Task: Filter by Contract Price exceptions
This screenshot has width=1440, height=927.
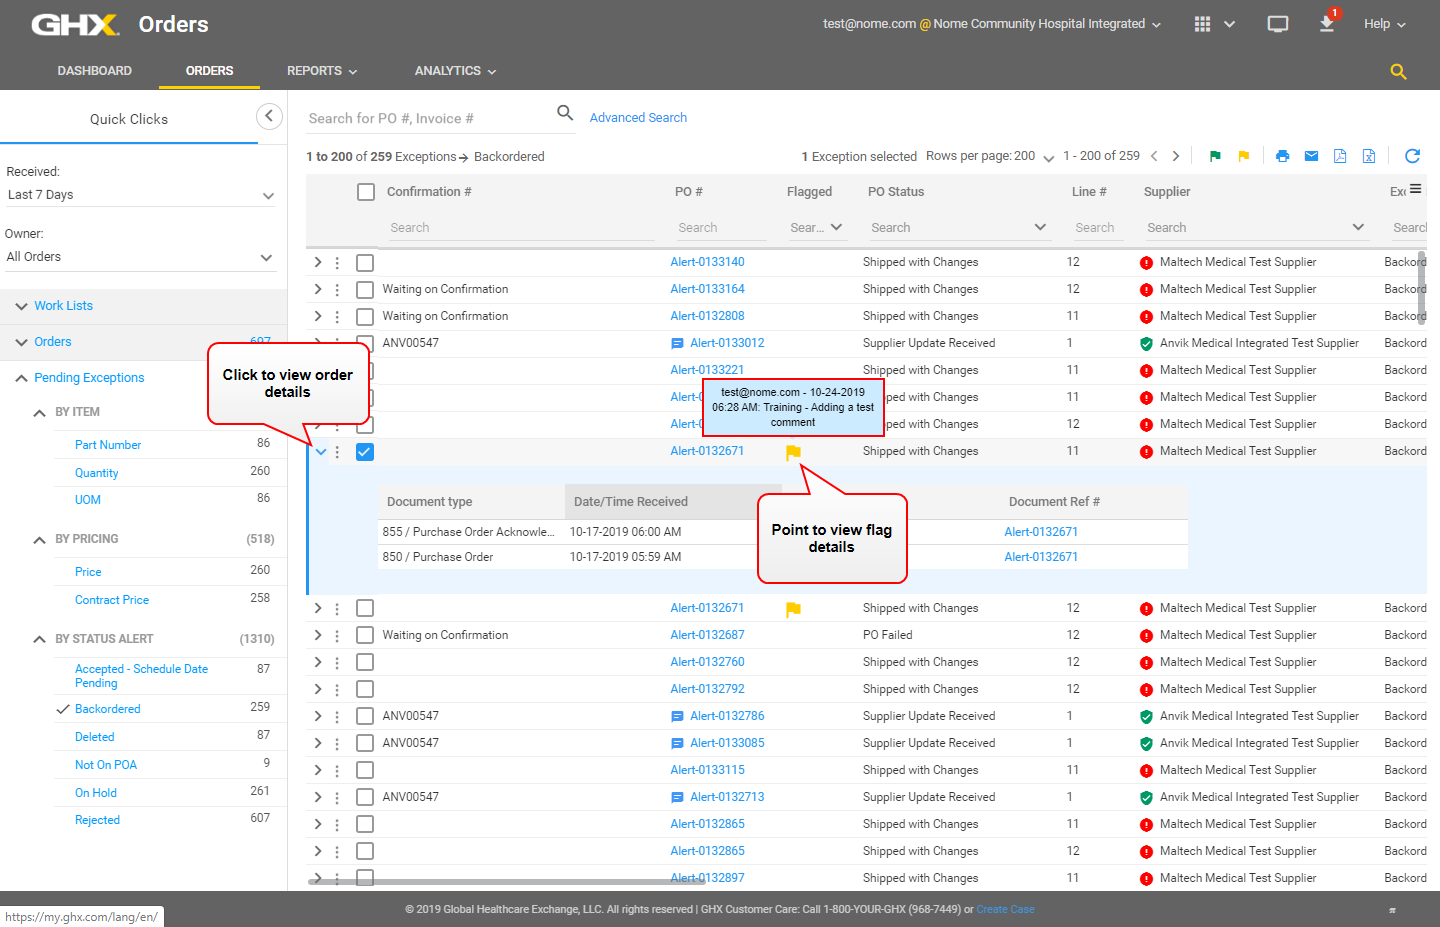Action: (x=112, y=600)
